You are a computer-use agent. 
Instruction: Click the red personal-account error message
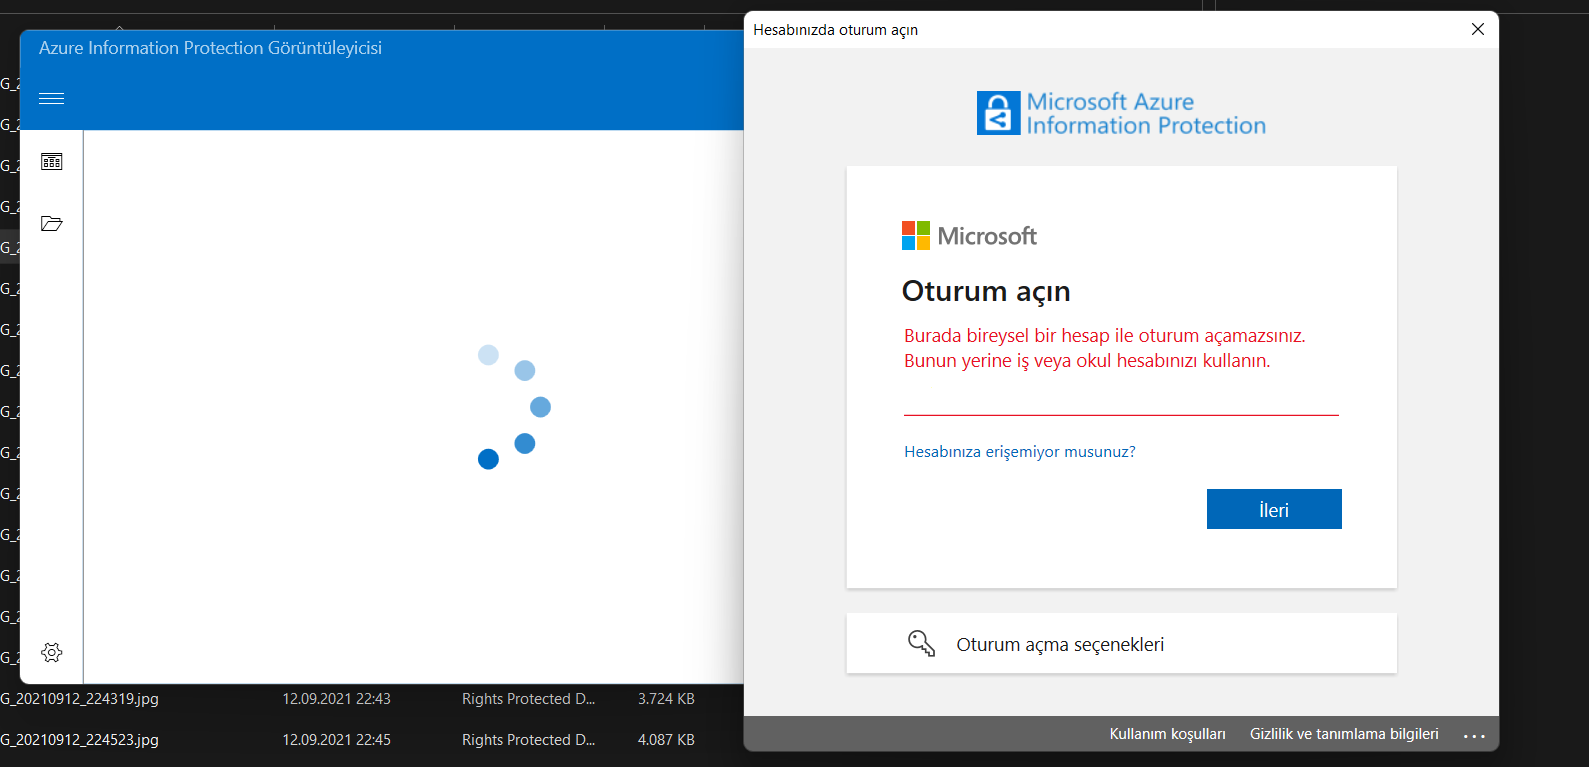(x=1104, y=348)
